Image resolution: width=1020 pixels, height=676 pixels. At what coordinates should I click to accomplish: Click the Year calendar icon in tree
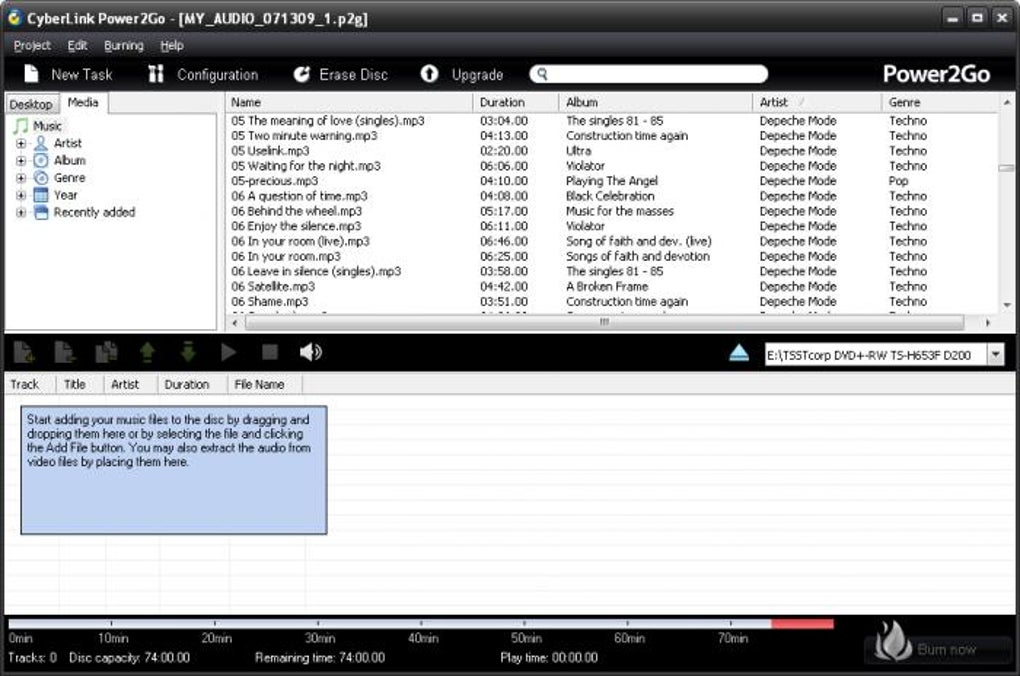point(41,195)
